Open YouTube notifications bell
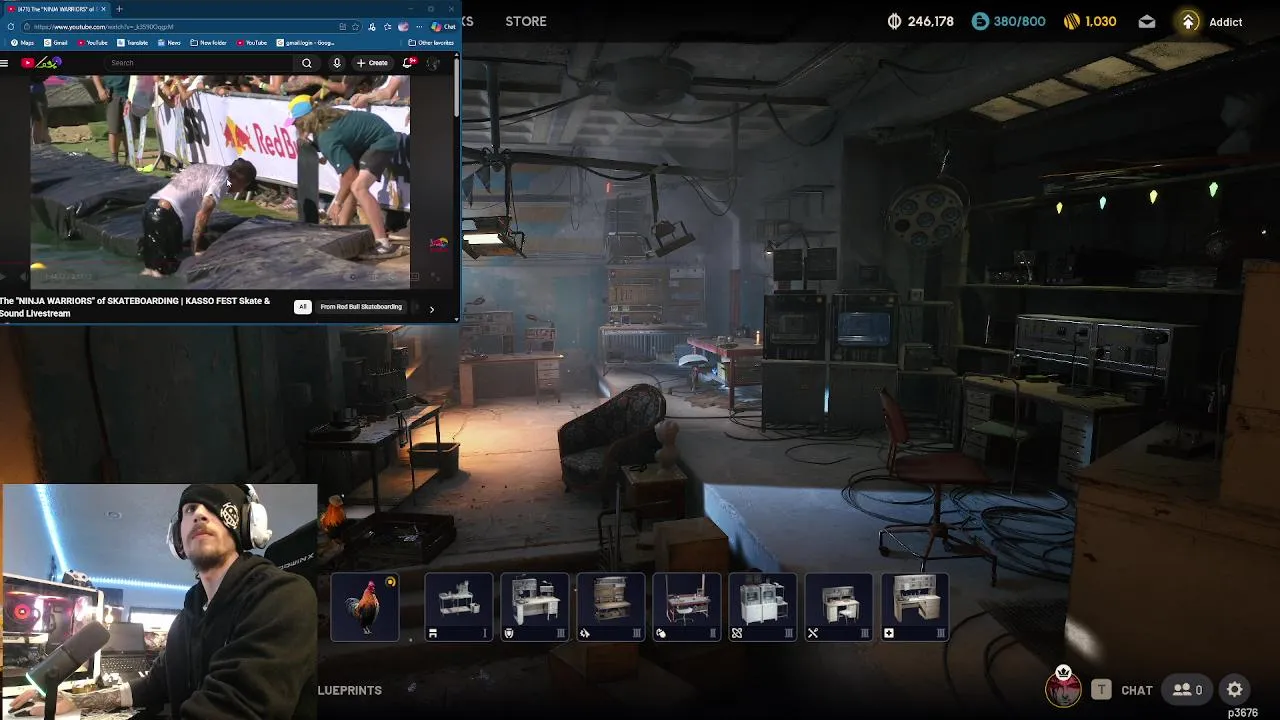The image size is (1280, 720). (x=408, y=63)
